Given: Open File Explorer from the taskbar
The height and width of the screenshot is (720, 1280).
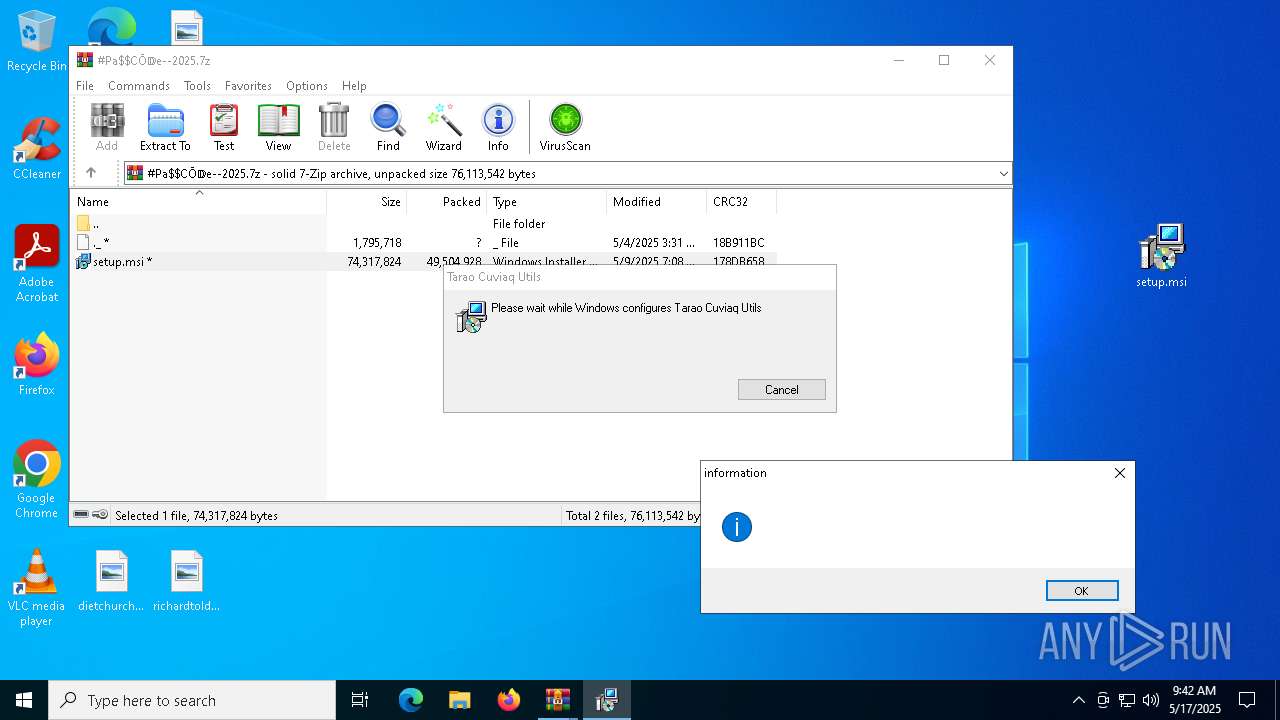Looking at the screenshot, I should 459,700.
